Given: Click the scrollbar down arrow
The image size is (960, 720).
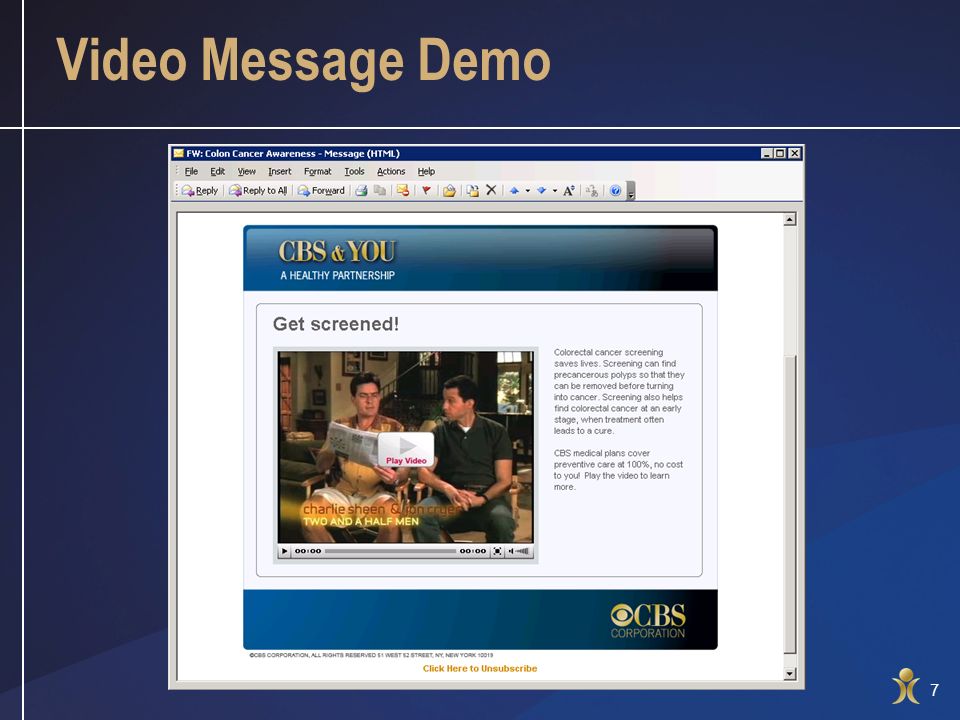Looking at the screenshot, I should (790, 673).
